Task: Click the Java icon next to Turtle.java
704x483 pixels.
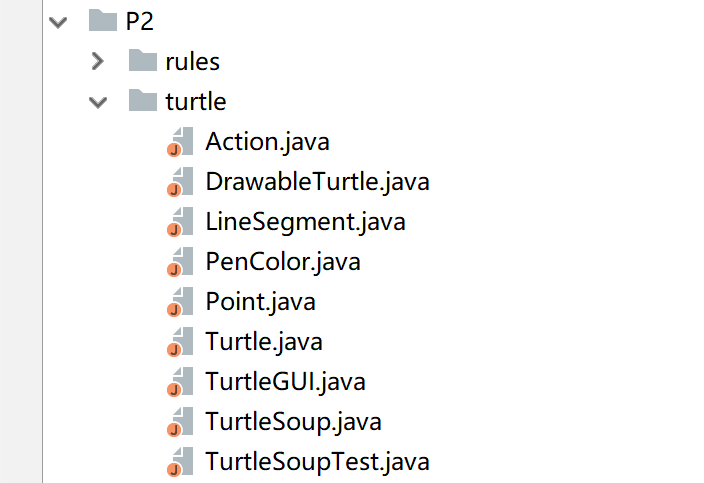Action: tap(180, 342)
